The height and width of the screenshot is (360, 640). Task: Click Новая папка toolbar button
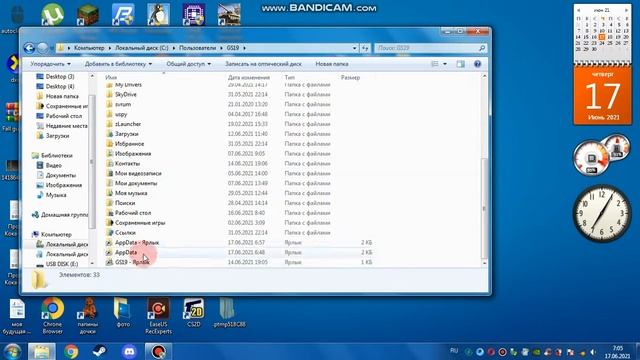[331, 64]
